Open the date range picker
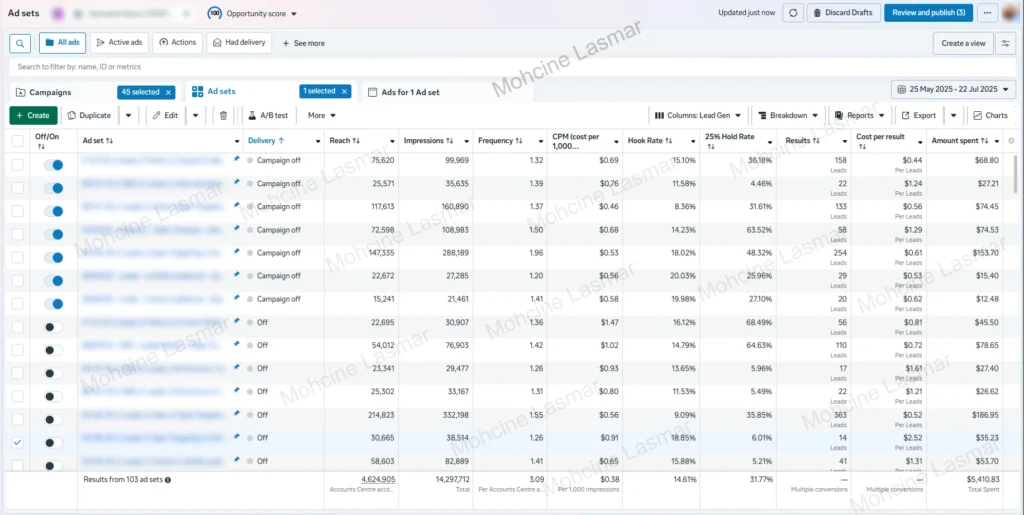This screenshot has height=515, width=1024. point(952,90)
